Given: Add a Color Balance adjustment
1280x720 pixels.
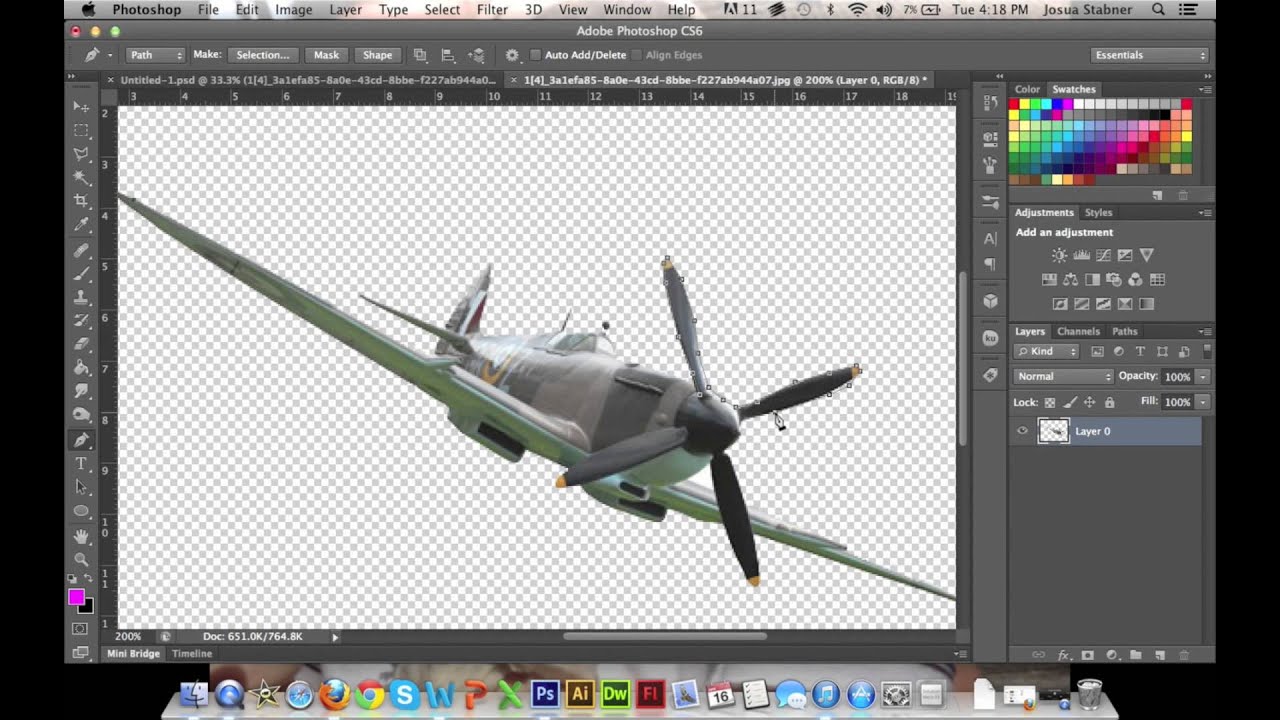Looking at the screenshot, I should pos(1070,280).
